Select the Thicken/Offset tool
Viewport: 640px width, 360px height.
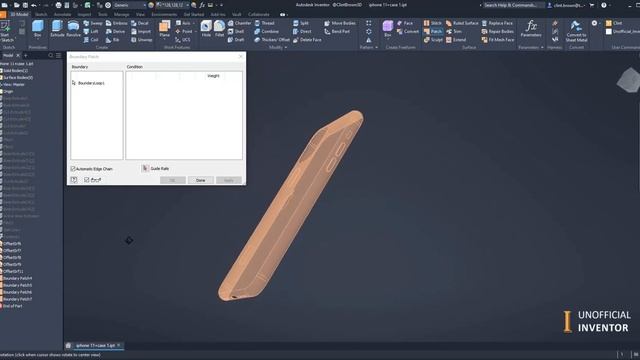pos(272,40)
